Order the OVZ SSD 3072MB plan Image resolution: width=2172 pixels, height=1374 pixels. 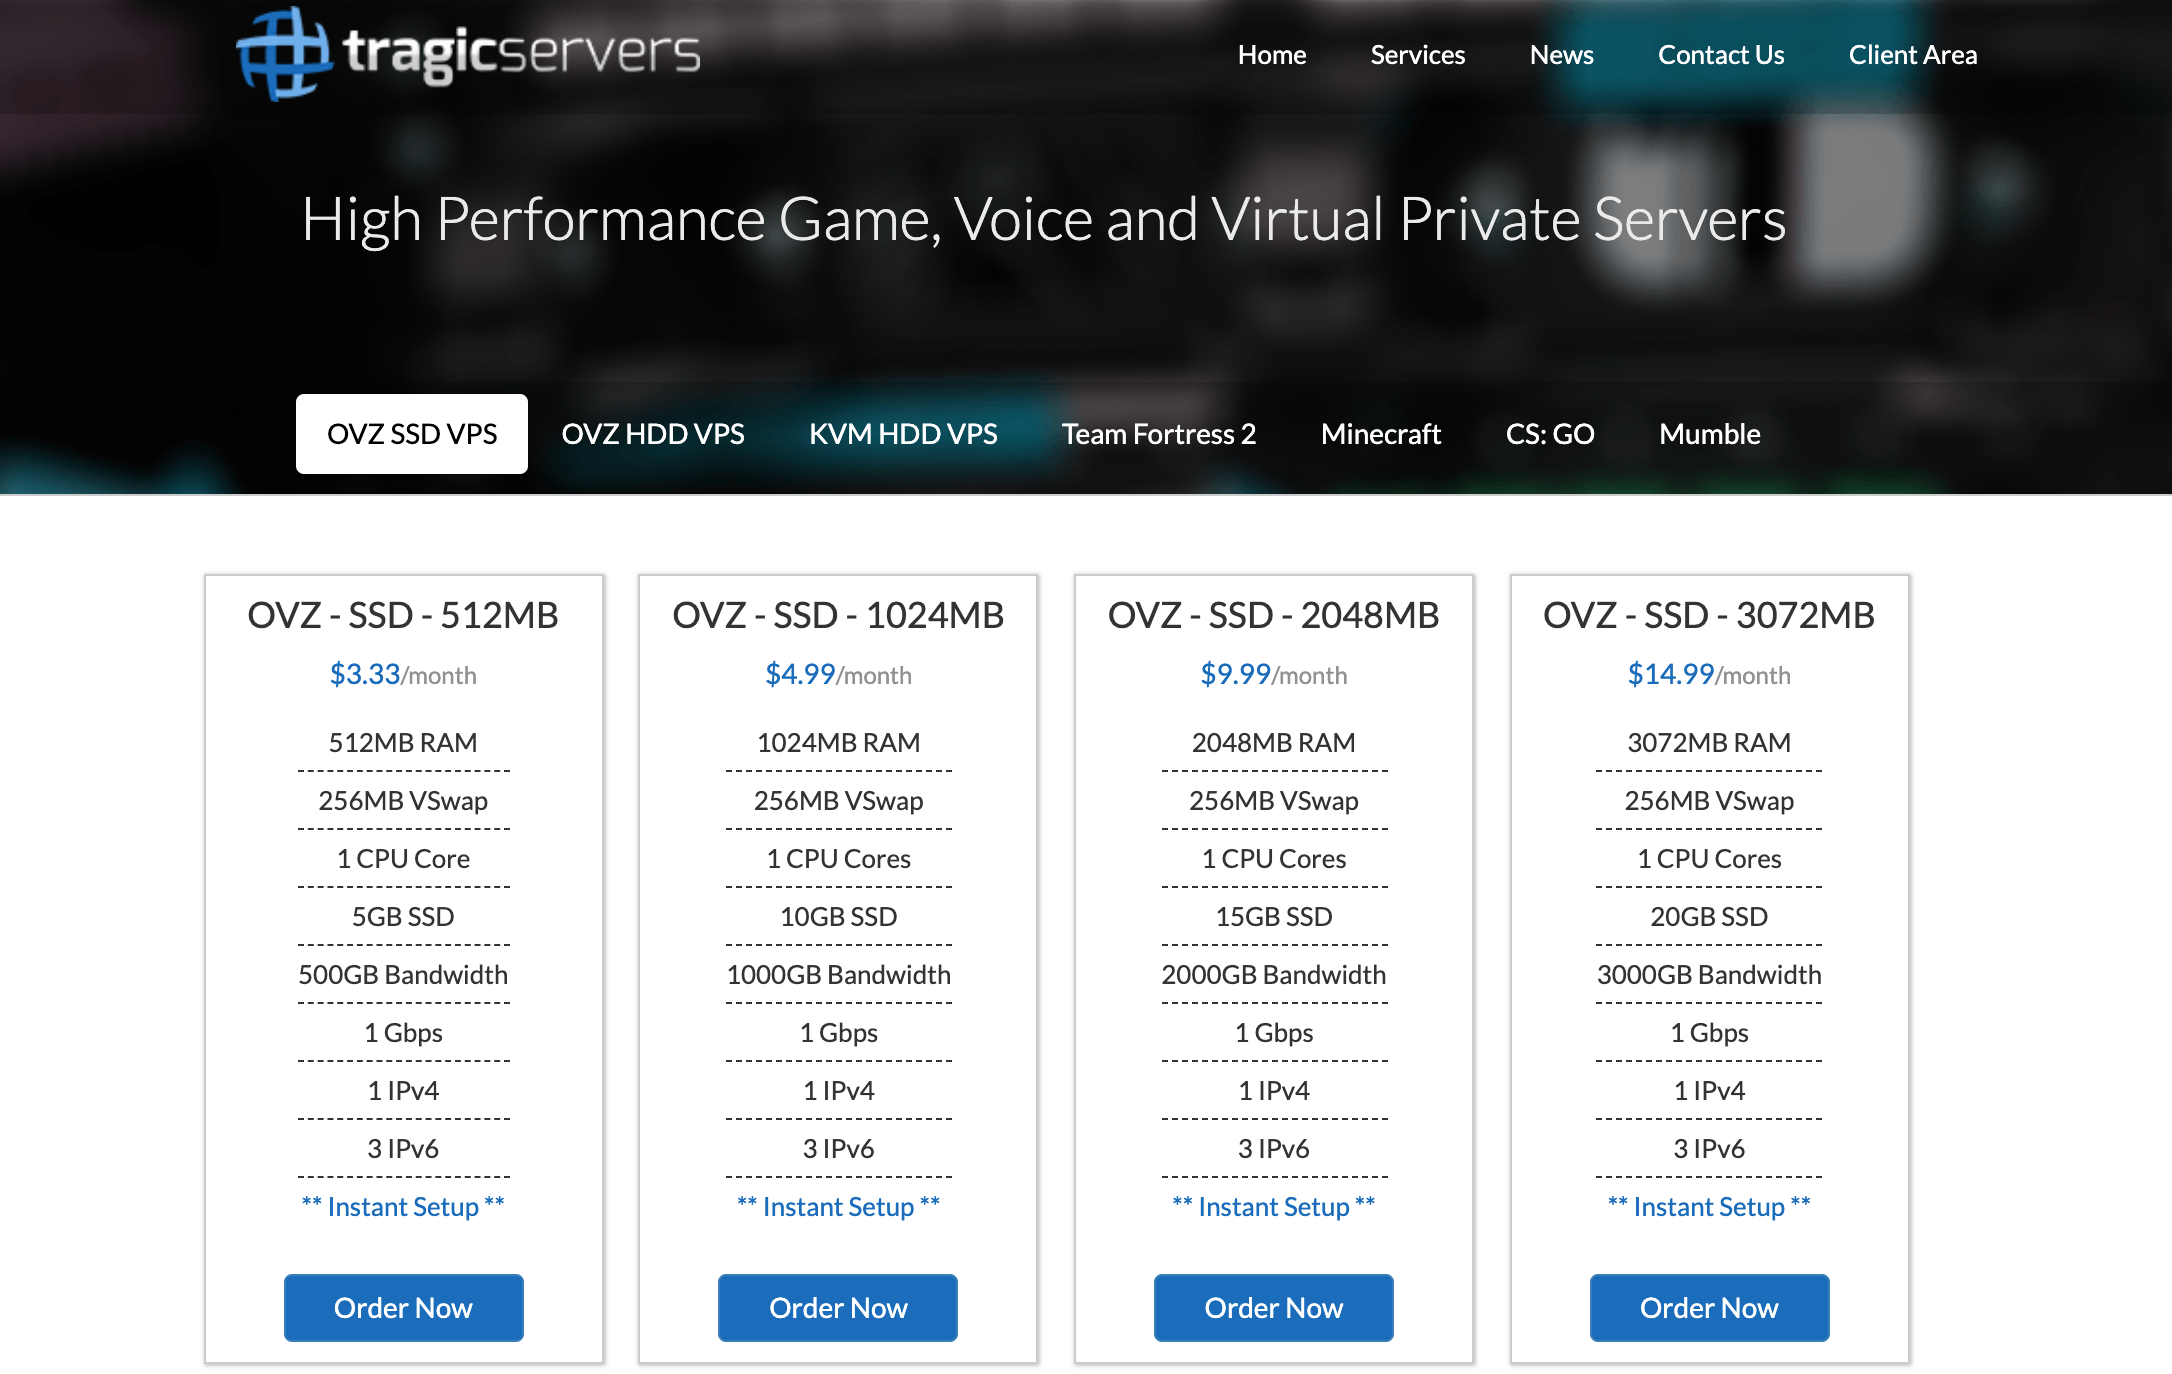pyautogui.click(x=1709, y=1307)
